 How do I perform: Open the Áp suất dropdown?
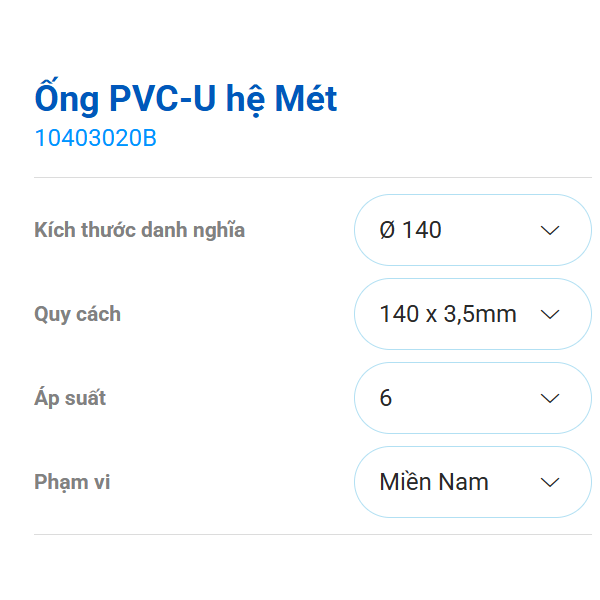(x=472, y=398)
